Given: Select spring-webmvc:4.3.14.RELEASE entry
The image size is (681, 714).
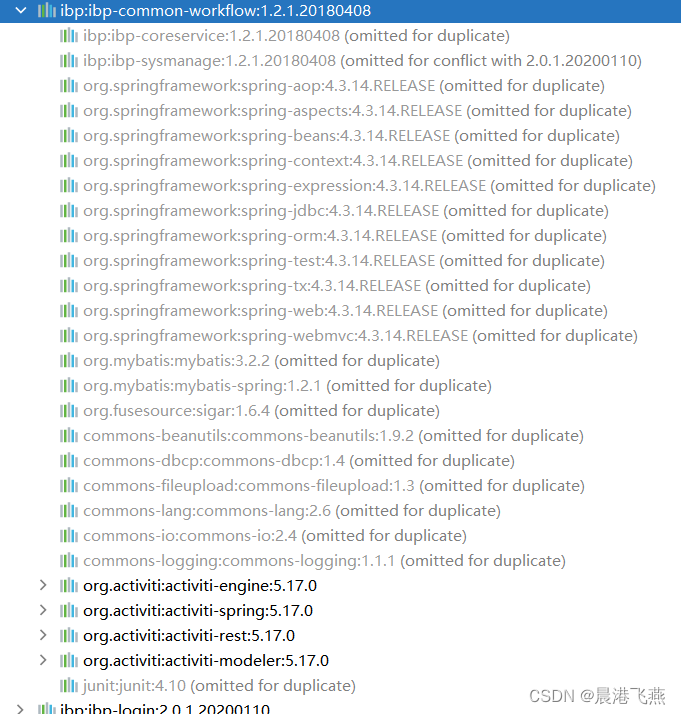Looking at the screenshot, I should coord(361,336).
